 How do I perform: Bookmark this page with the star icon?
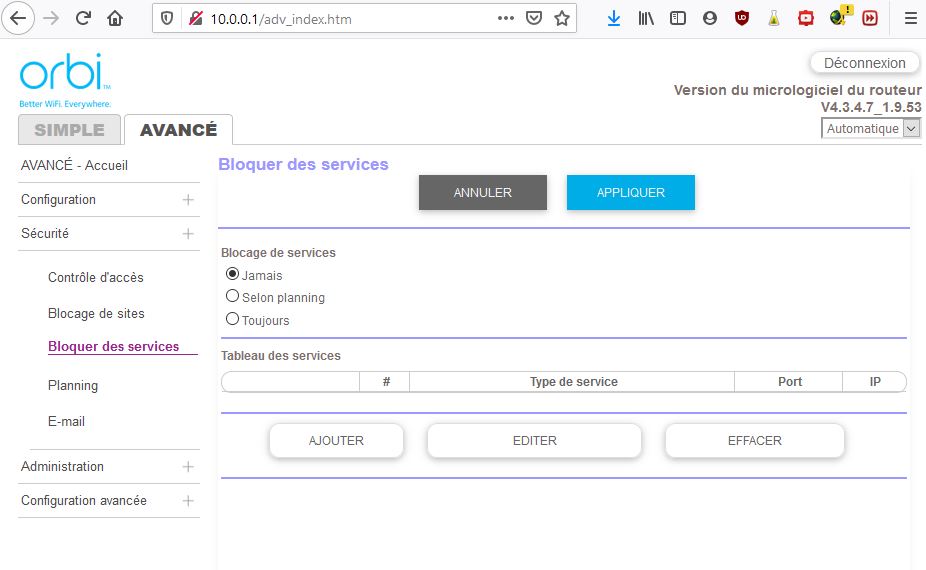(562, 18)
